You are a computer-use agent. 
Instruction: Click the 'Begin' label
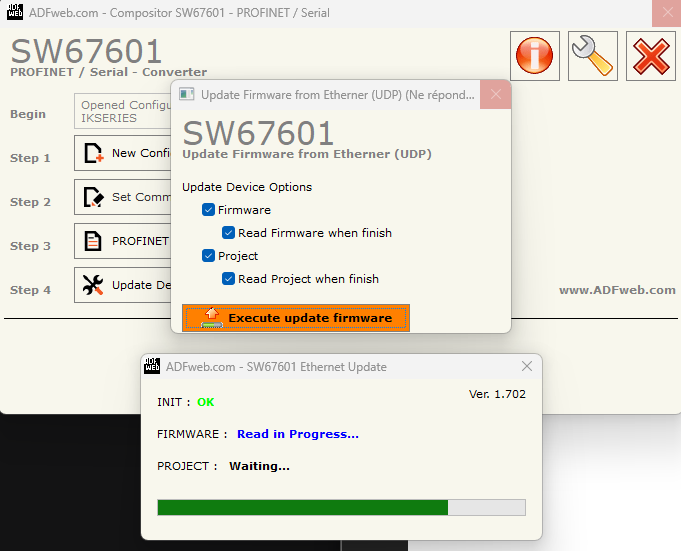click(28, 114)
